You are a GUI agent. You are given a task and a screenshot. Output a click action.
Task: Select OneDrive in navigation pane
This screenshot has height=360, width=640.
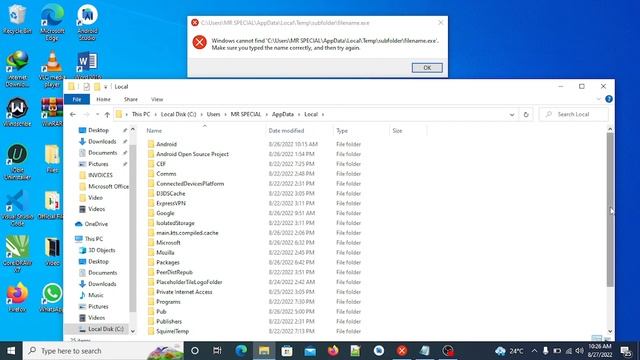click(x=96, y=224)
